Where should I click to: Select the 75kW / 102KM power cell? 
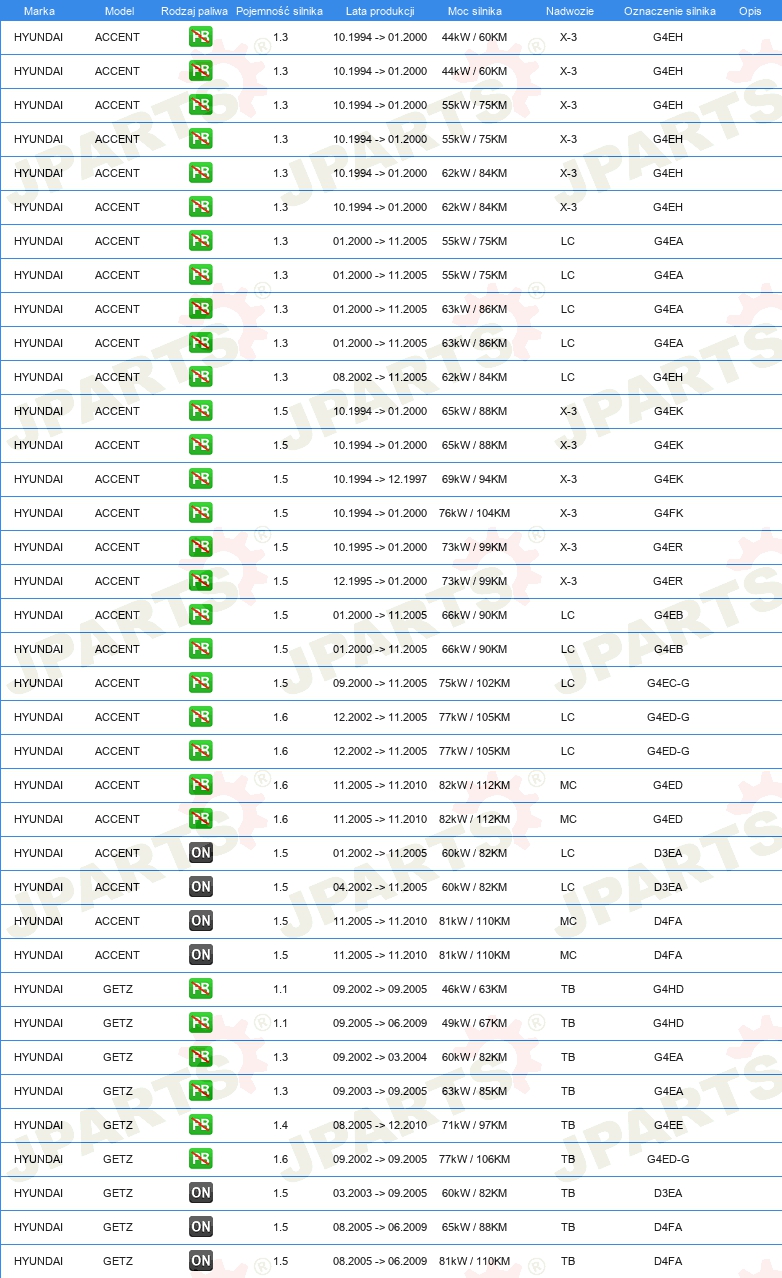click(474, 683)
